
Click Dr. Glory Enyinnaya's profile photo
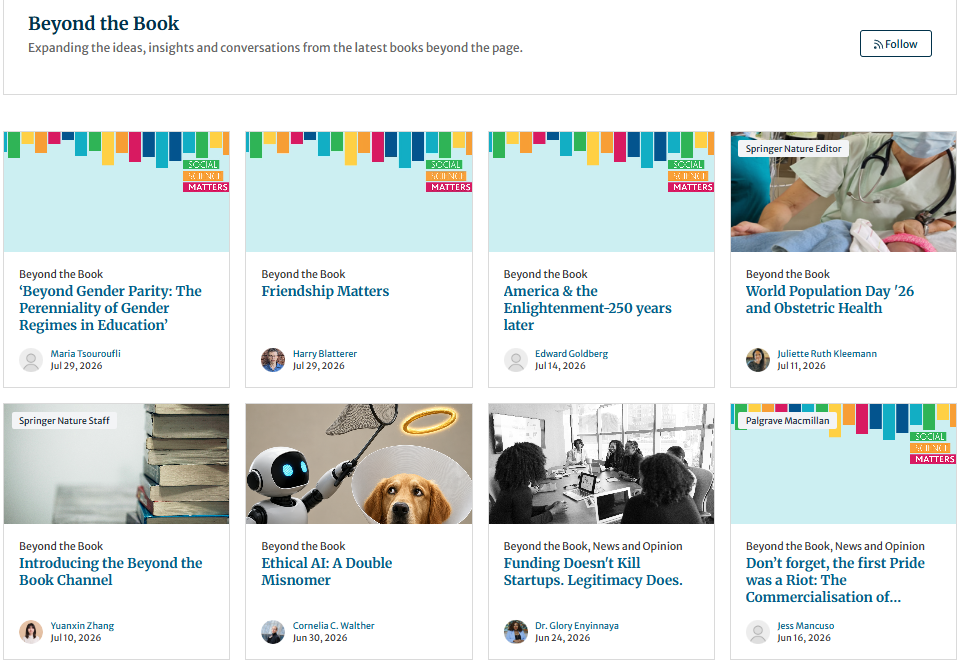coord(516,632)
